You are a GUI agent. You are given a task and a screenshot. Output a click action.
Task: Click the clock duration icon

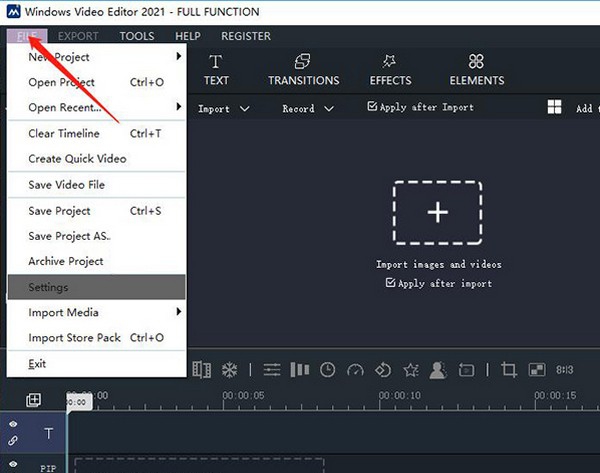tap(328, 370)
